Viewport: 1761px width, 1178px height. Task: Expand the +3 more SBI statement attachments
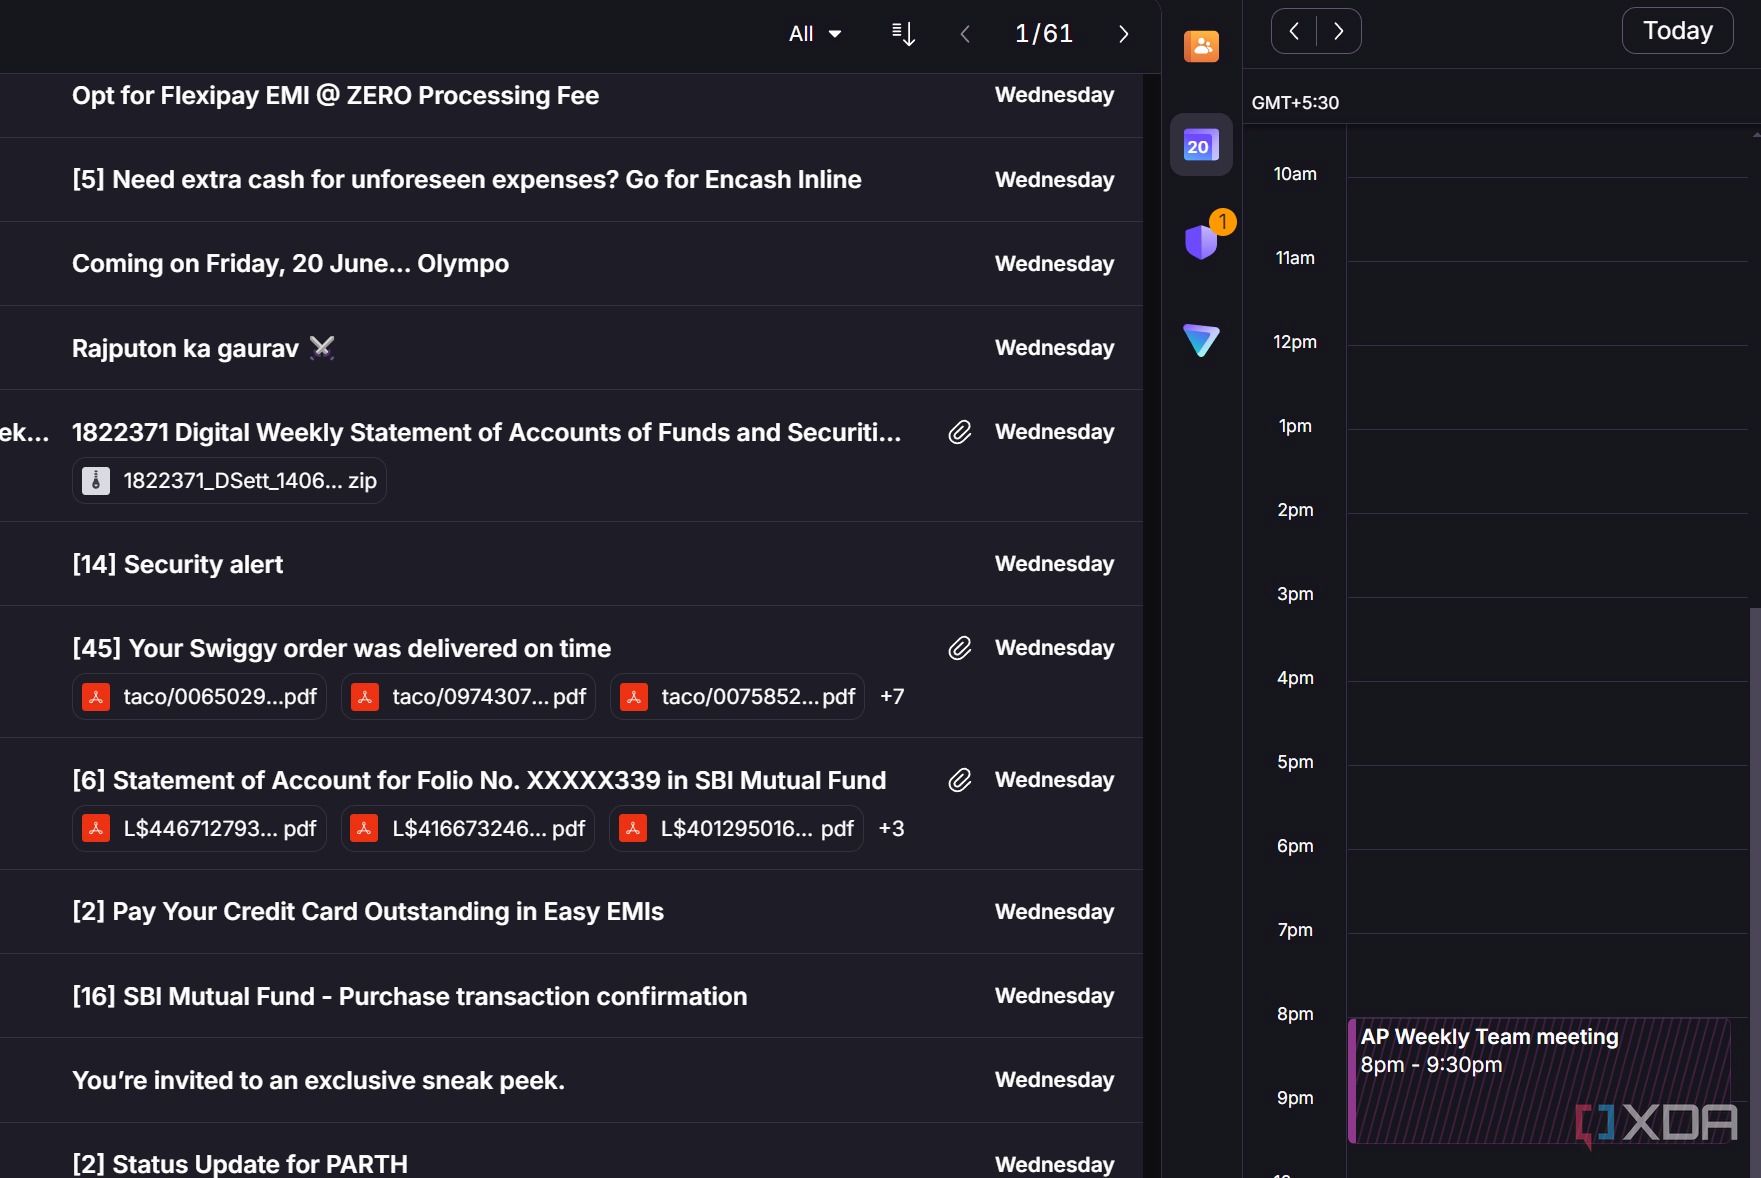pyautogui.click(x=891, y=829)
